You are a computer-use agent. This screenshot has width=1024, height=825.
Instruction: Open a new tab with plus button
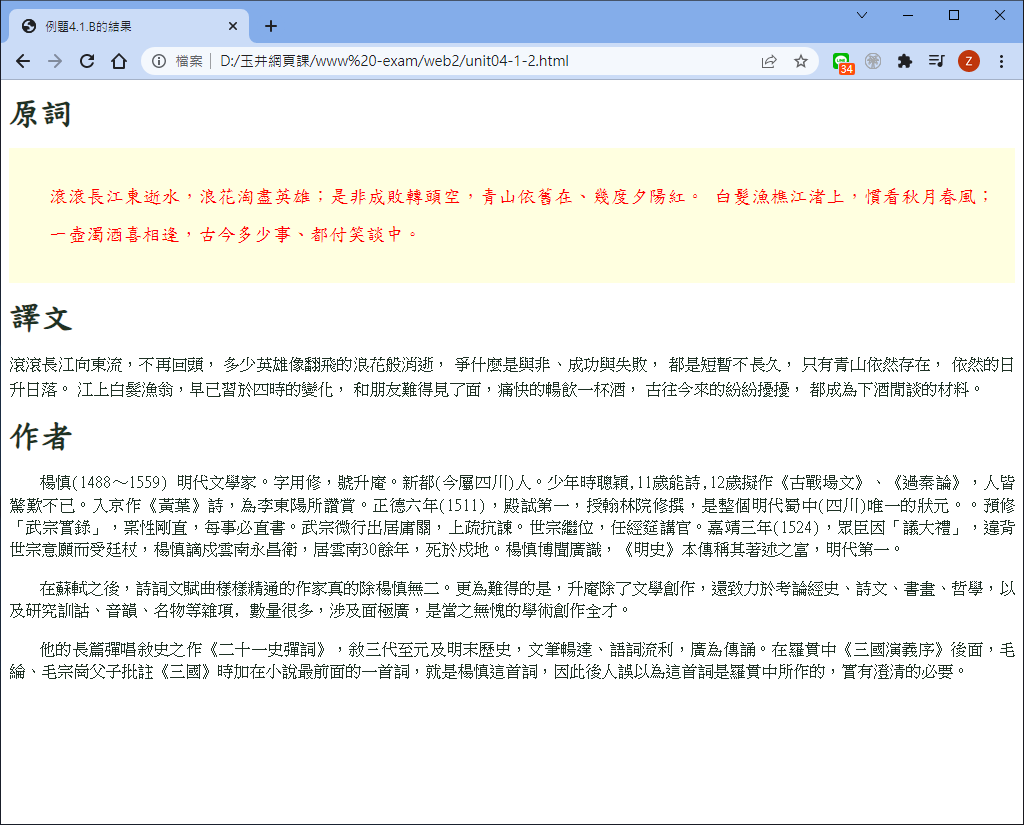270,26
